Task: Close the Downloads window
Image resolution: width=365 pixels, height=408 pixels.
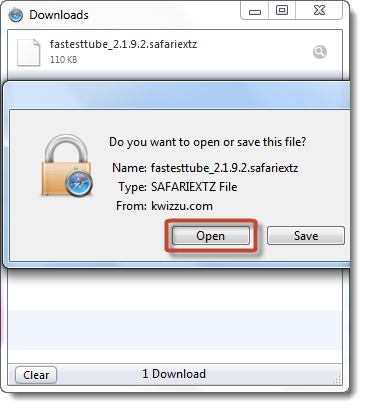Action: tap(319, 11)
